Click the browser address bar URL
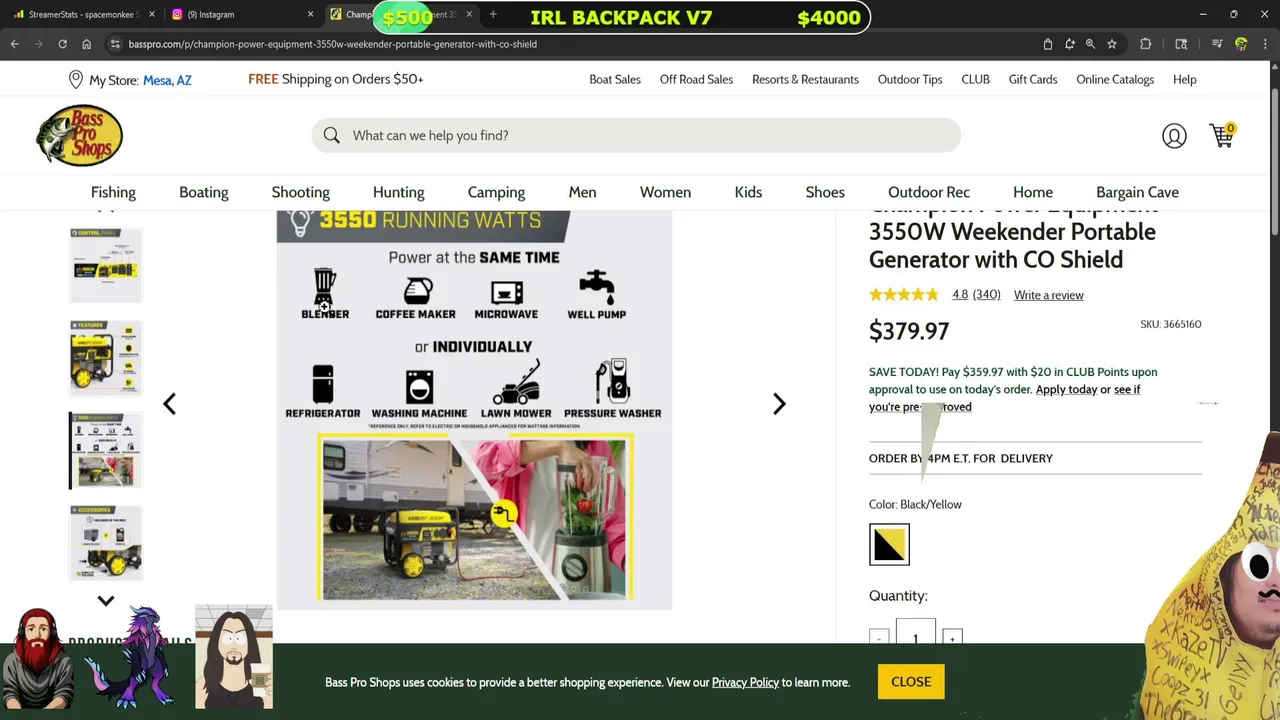Screen dimensions: 1280x720 333,44
